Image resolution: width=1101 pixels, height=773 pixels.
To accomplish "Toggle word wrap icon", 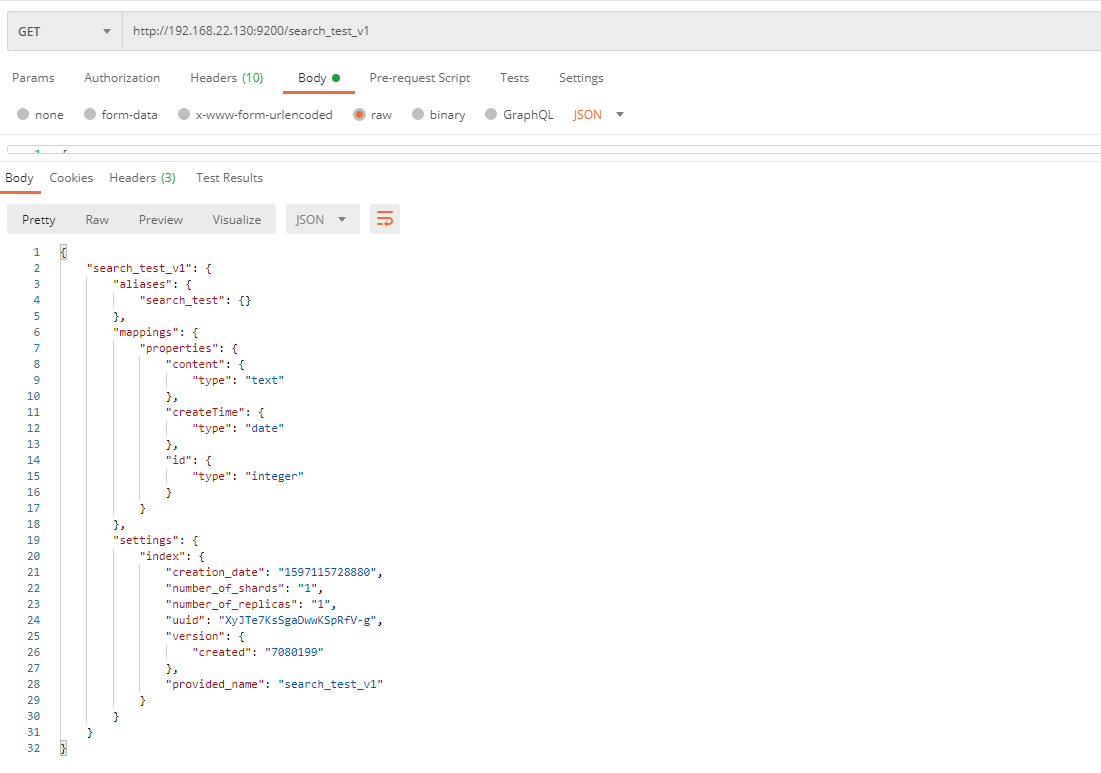I will (x=385, y=219).
